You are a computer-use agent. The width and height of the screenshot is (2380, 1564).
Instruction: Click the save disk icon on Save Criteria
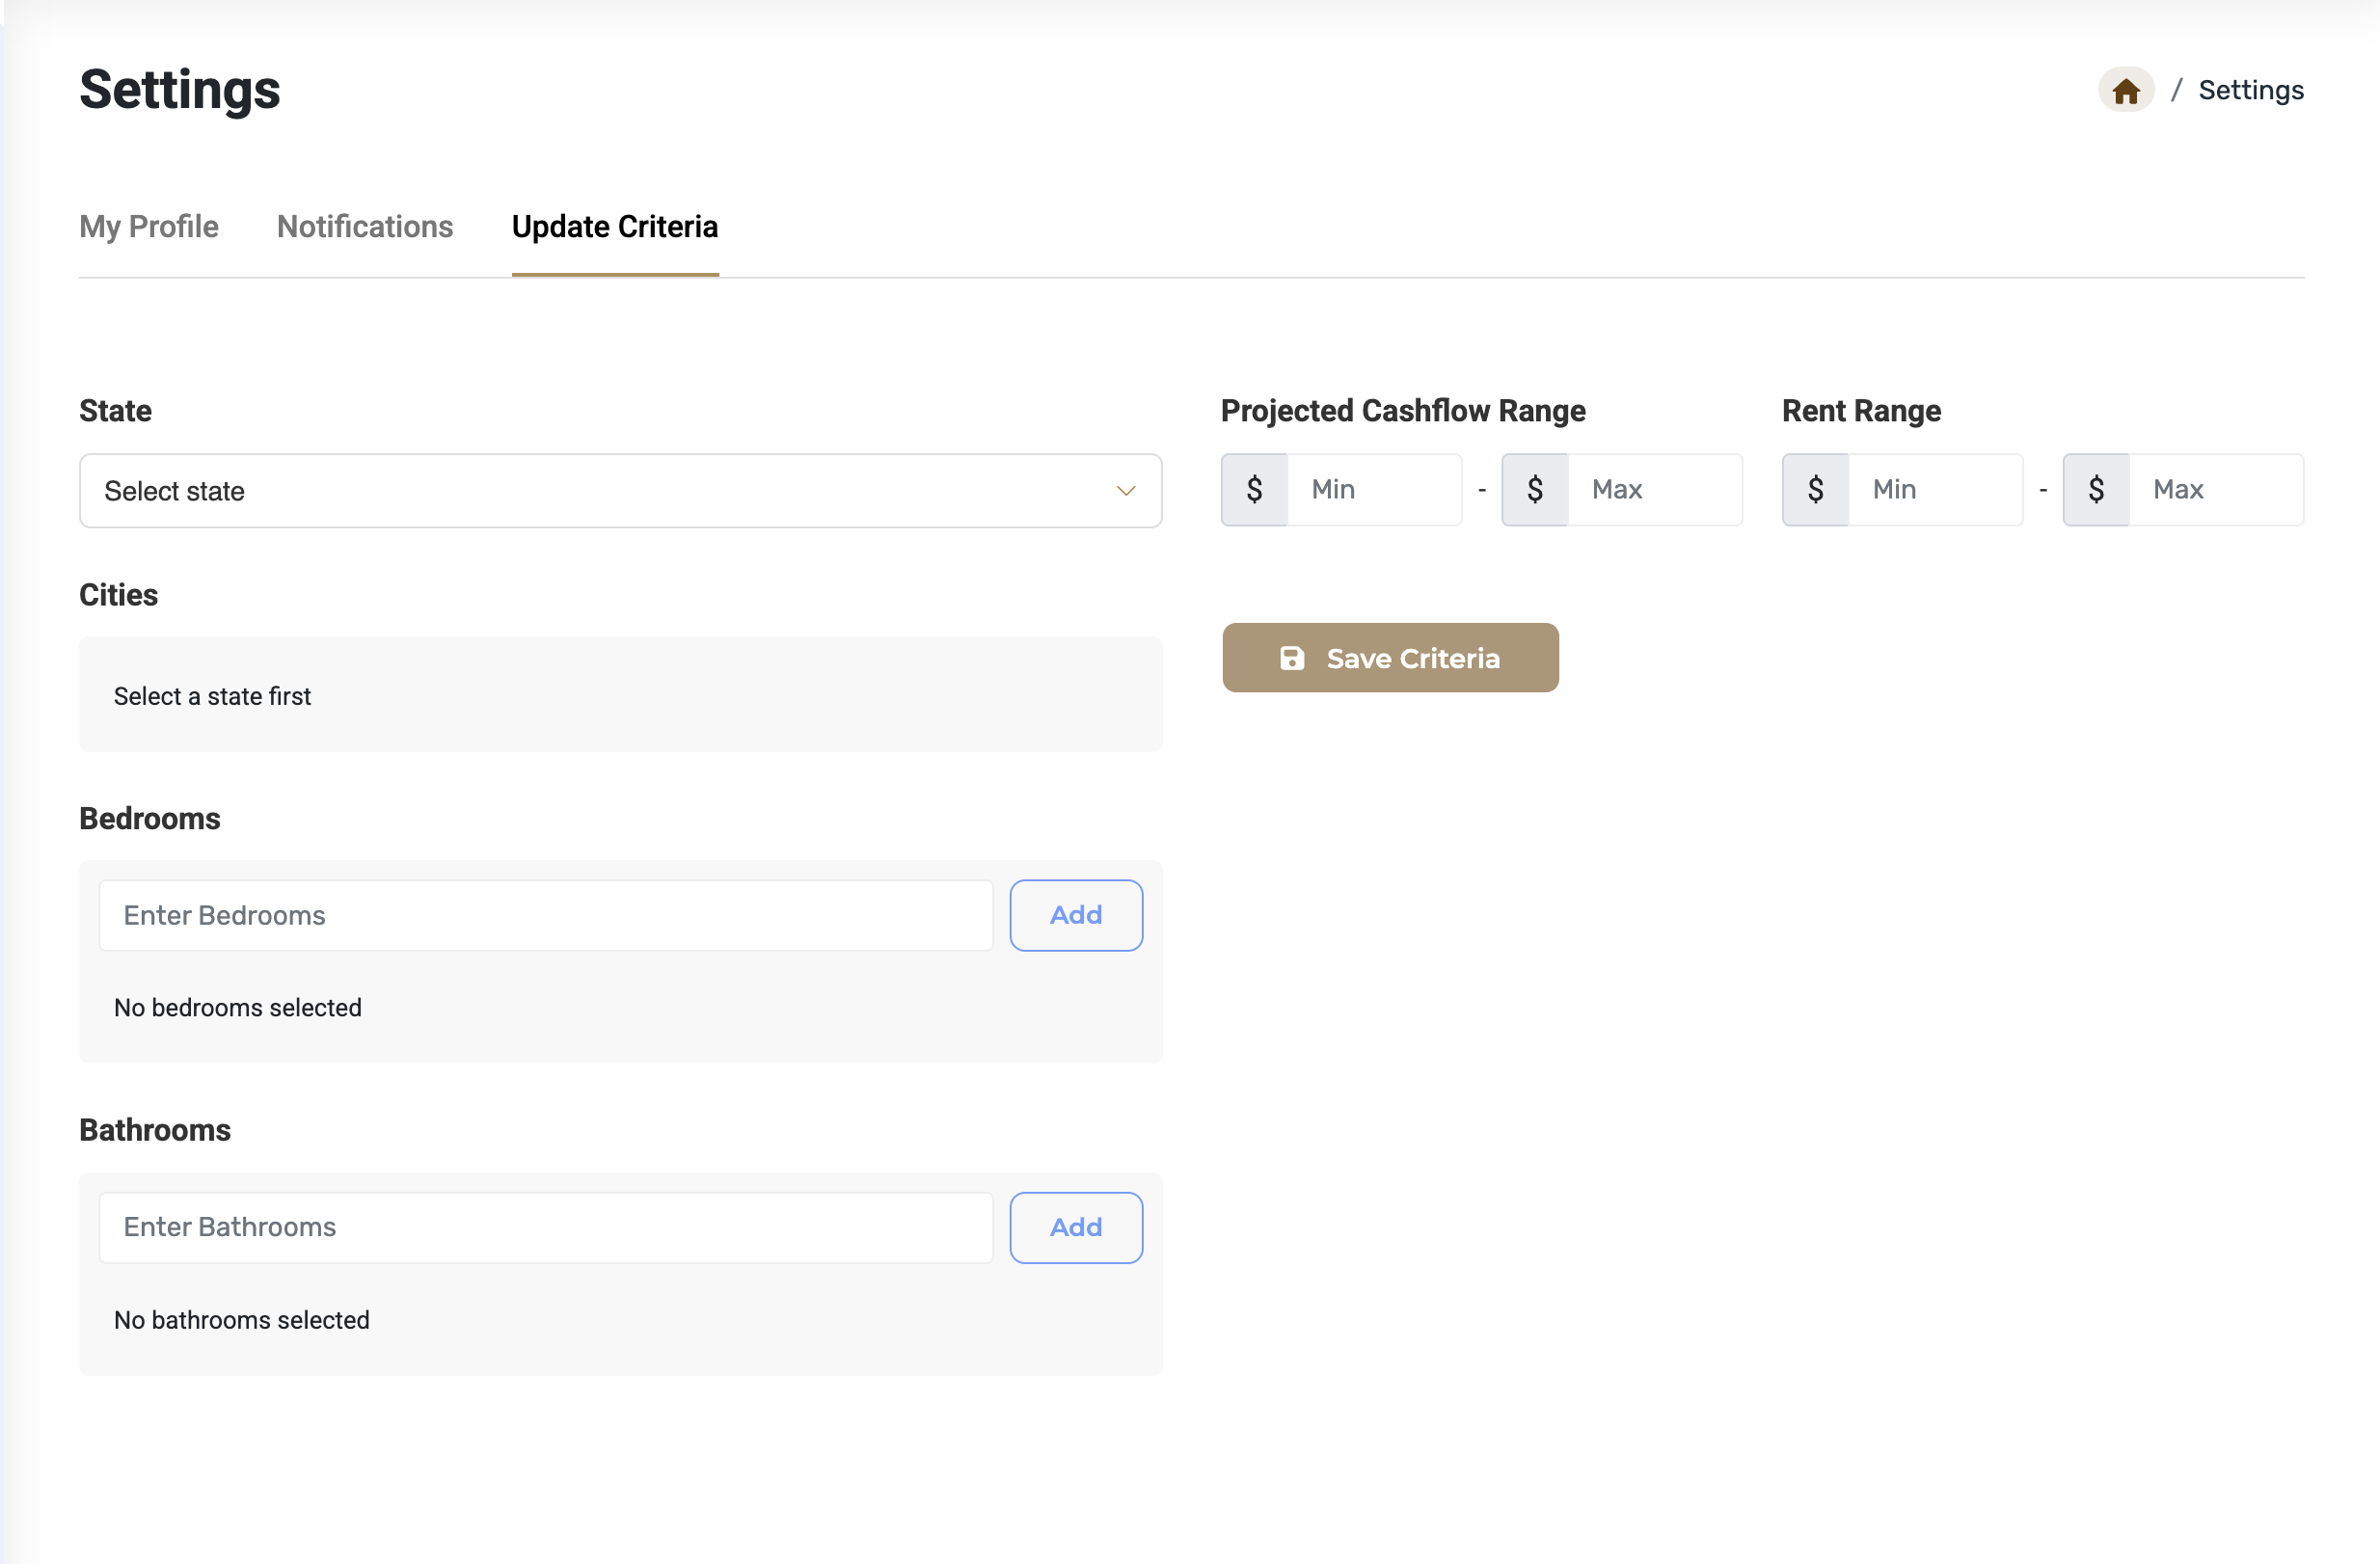(x=1291, y=658)
